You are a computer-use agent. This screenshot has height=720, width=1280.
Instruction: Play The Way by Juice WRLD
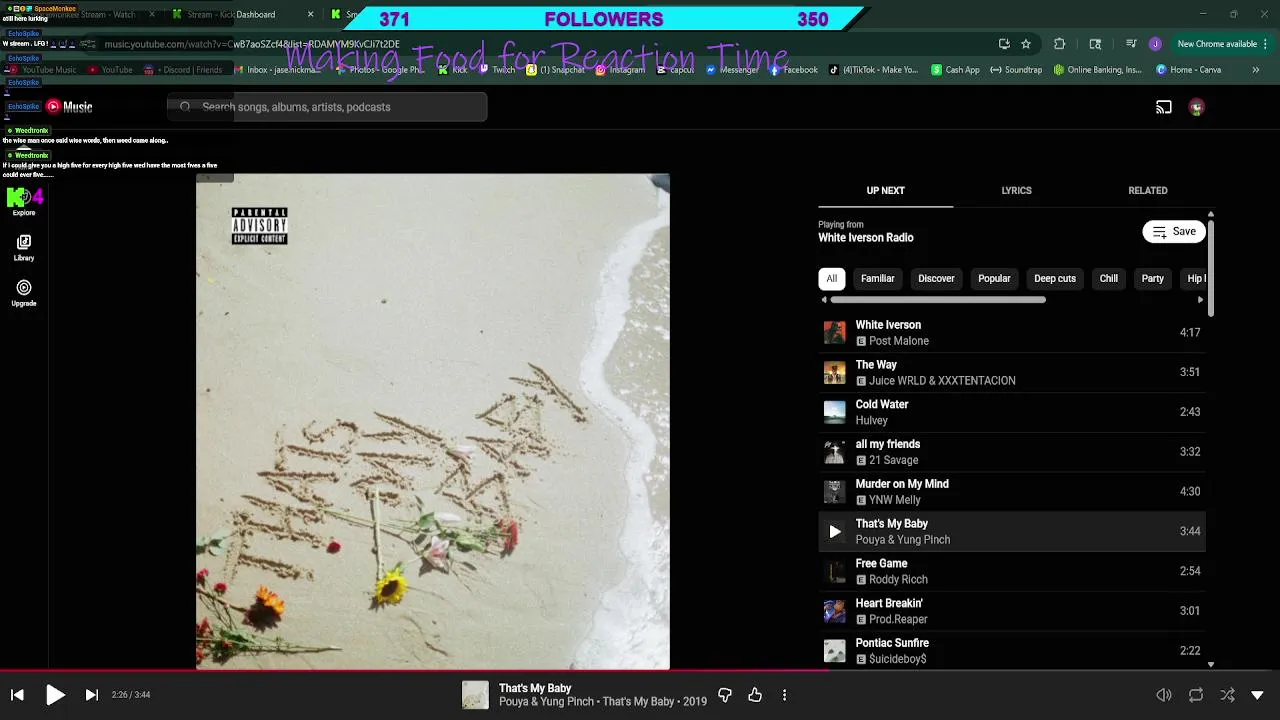click(x=1012, y=372)
